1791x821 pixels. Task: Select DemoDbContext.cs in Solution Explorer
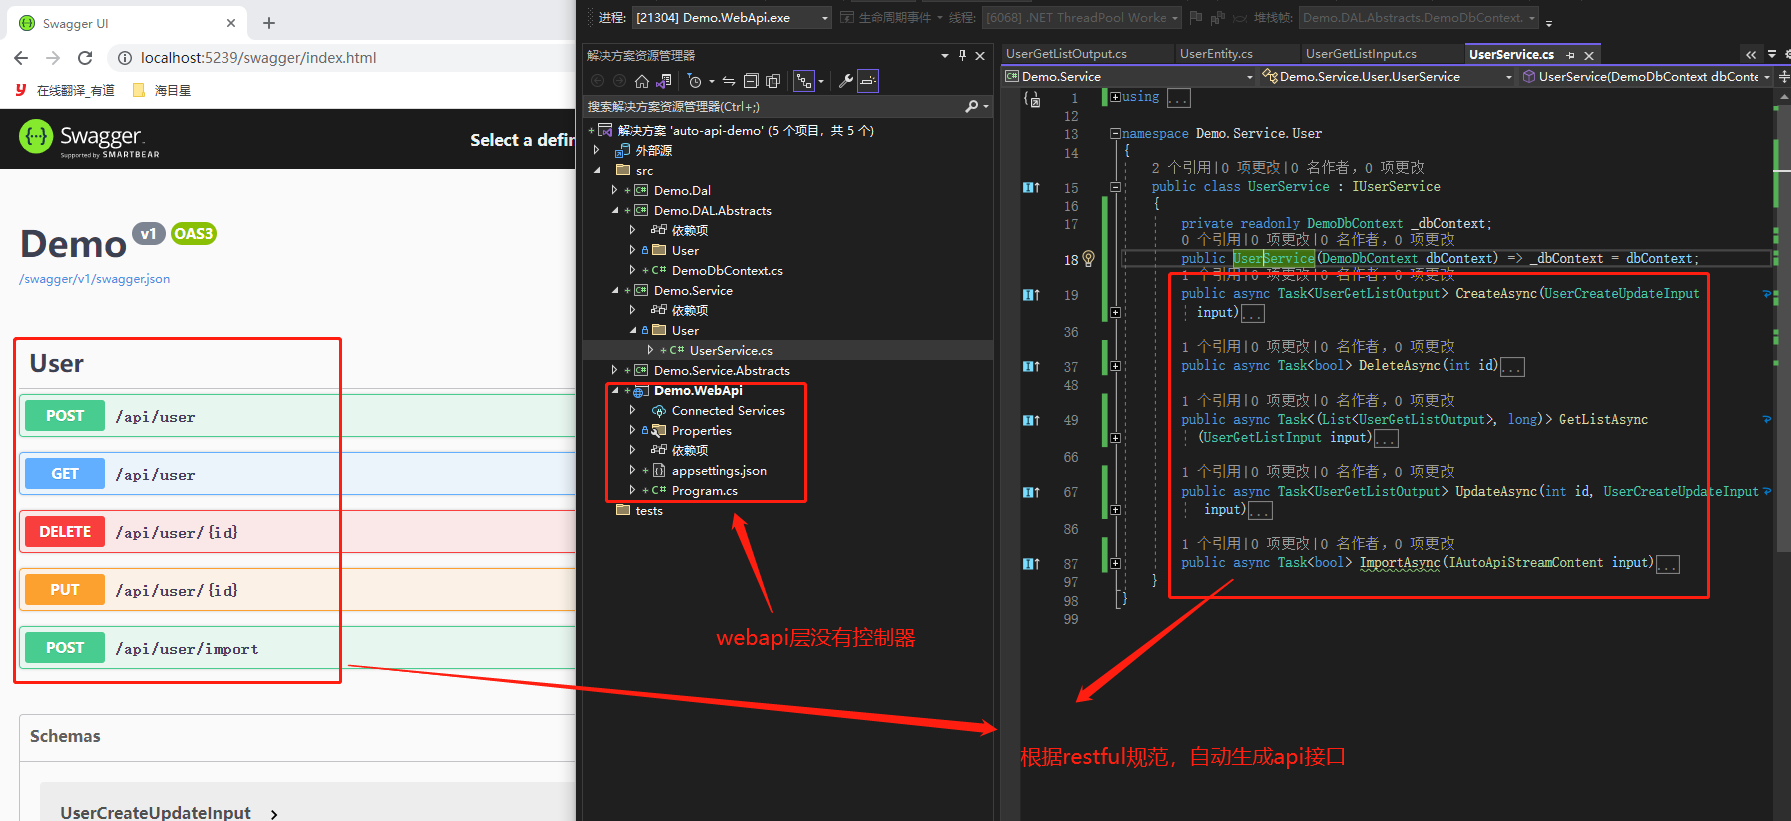(727, 270)
